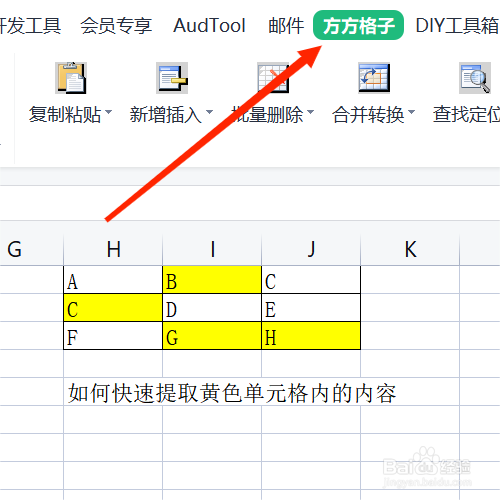This screenshot has width=500, height=500.
Task: Select the cell containing A
Action: (113, 280)
